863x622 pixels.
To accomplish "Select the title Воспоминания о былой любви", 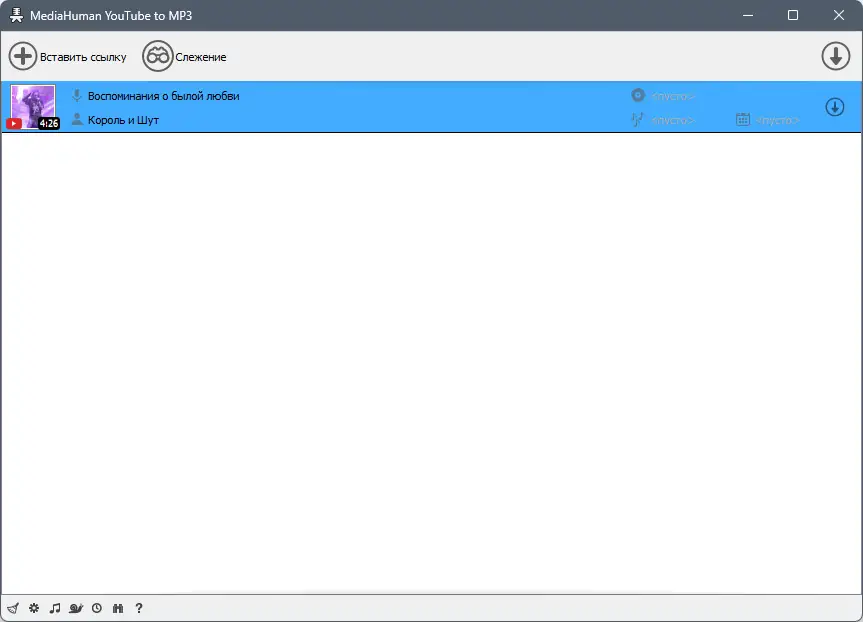I will [163, 95].
